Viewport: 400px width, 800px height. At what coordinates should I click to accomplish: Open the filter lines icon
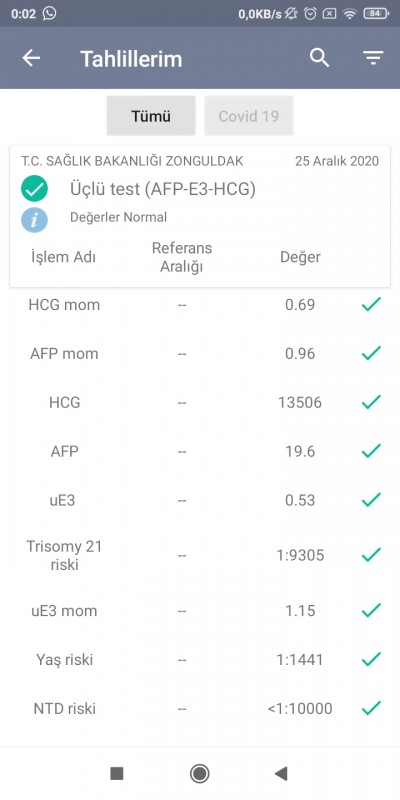[373, 58]
